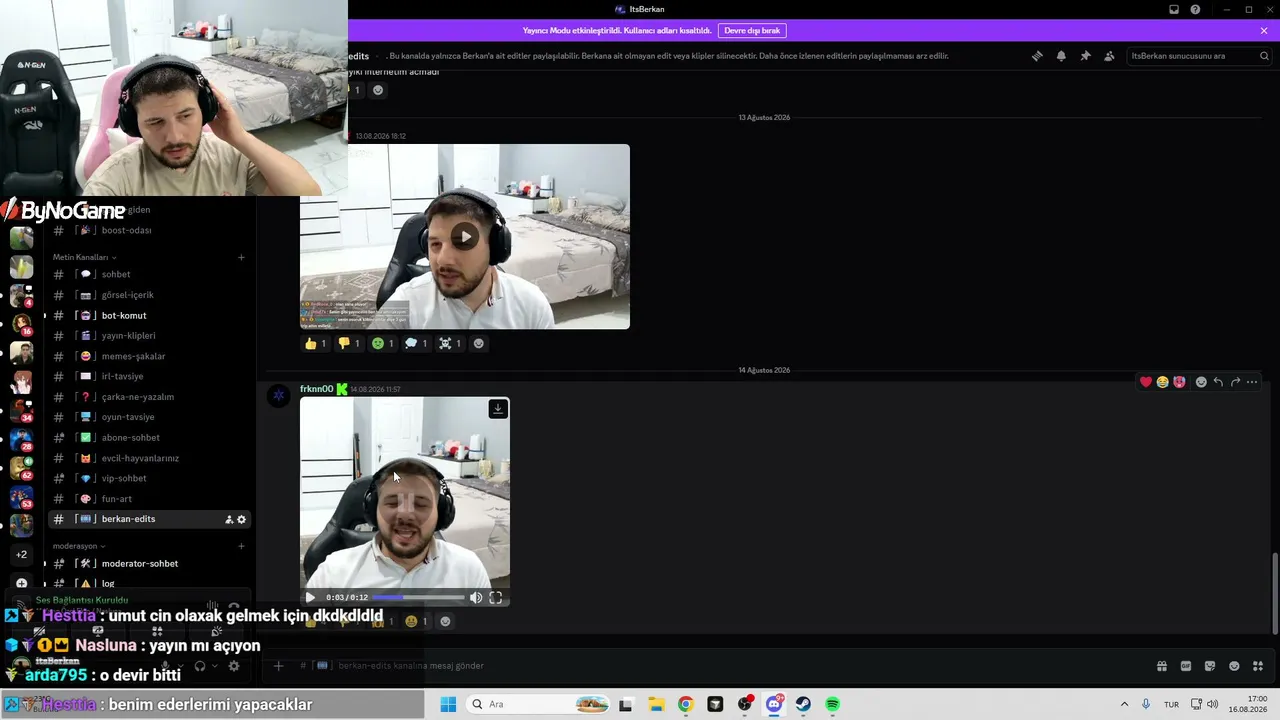Click the 'Devre dışı bırak' button
Viewport: 1280px width, 720px height.
[x=752, y=31]
